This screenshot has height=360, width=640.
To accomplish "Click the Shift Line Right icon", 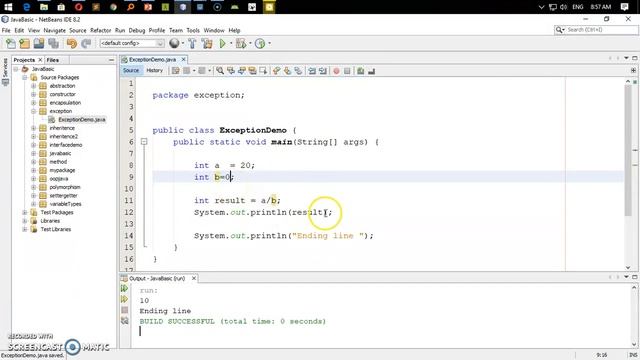I will tap(323, 71).
